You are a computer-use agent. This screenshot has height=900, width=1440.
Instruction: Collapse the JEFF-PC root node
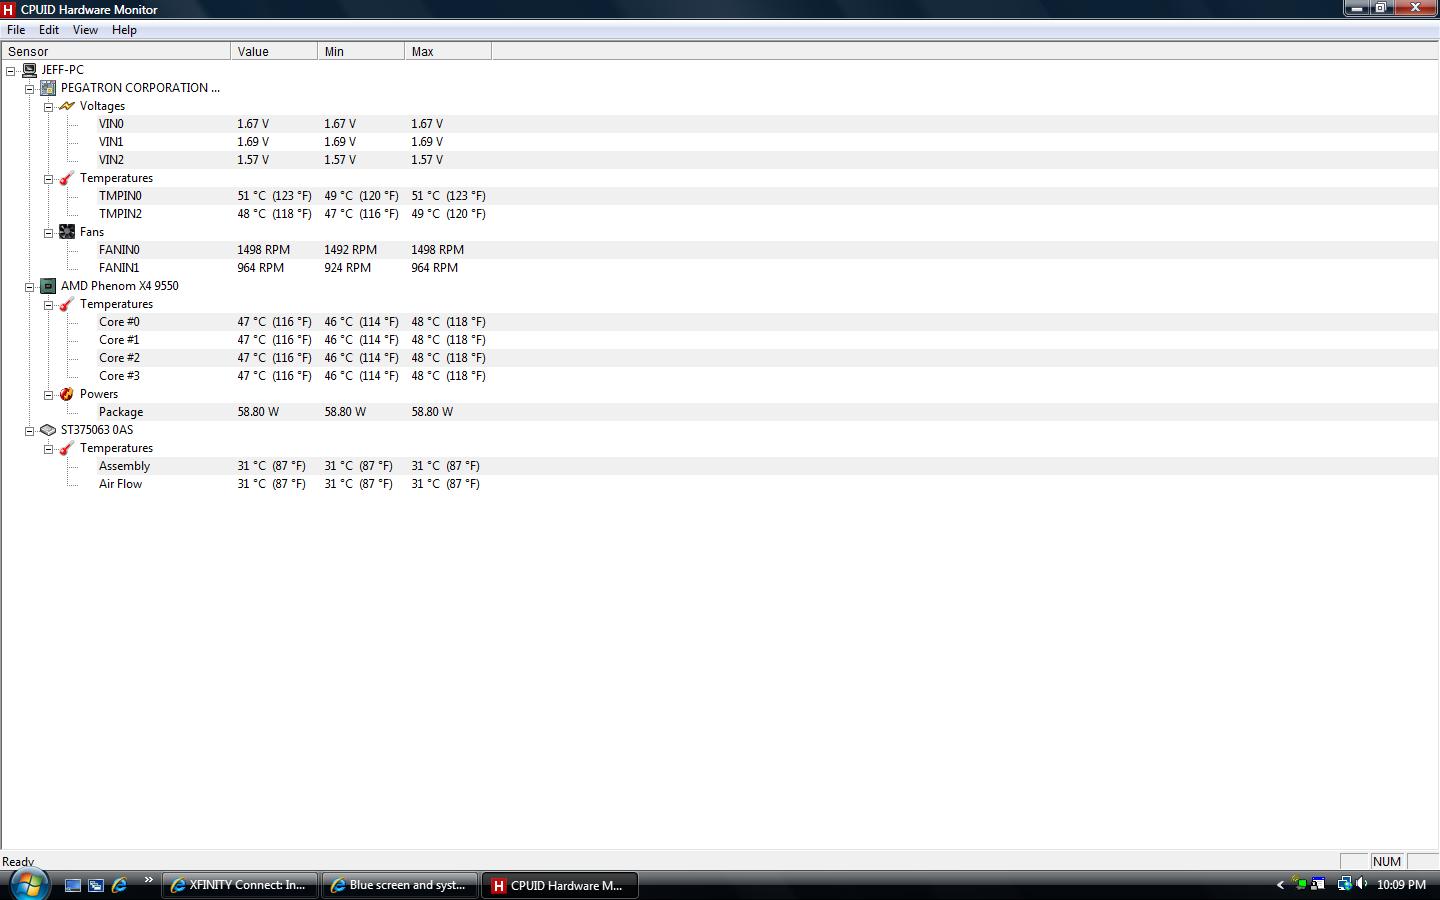pyautogui.click(x=11, y=70)
